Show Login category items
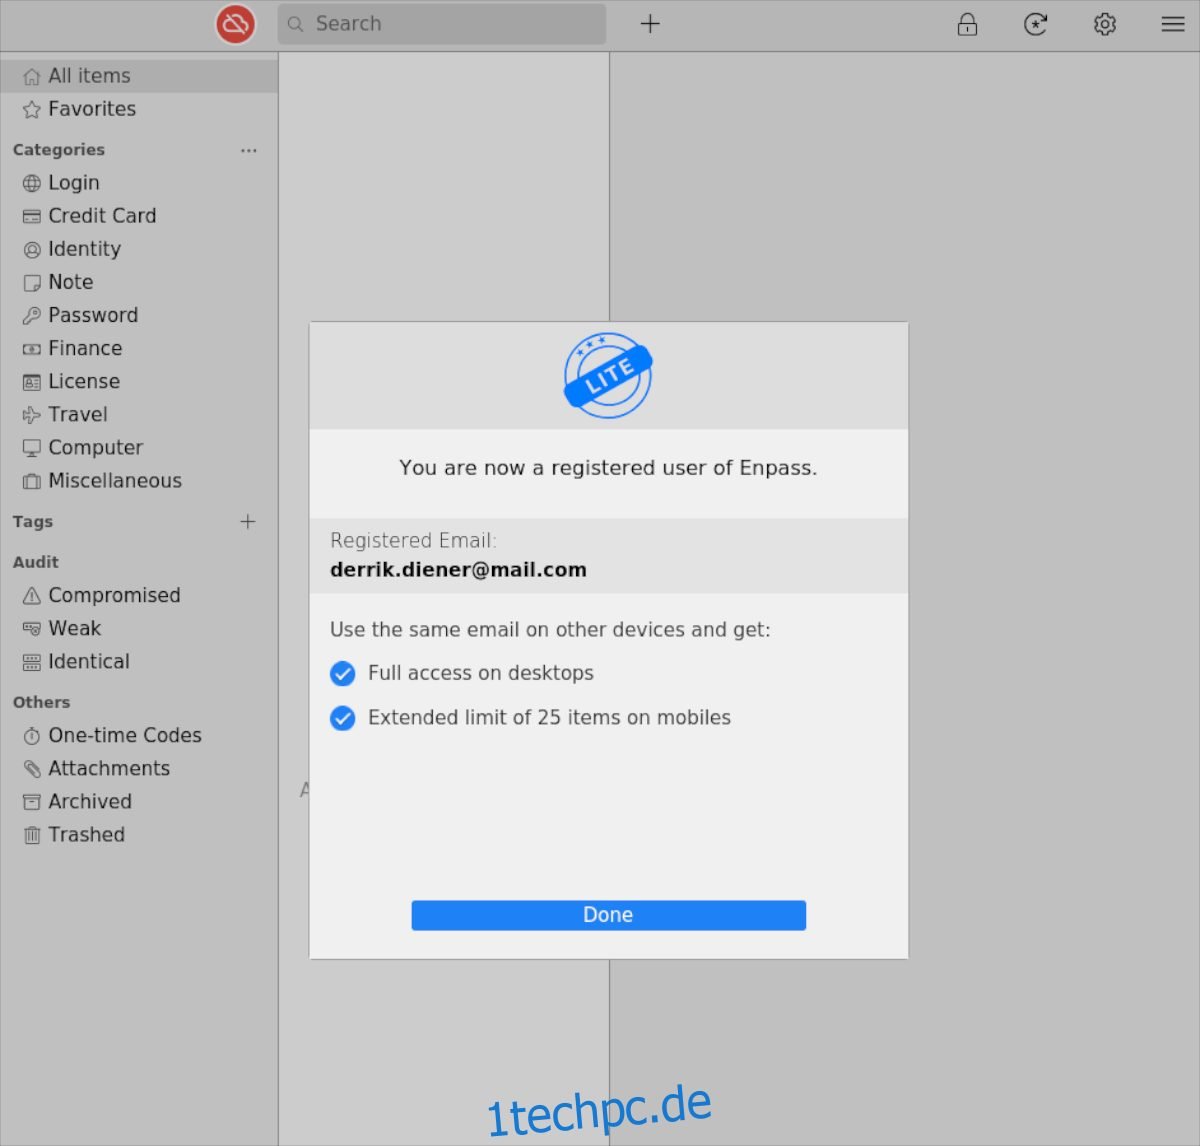This screenshot has width=1200, height=1146. coord(139,183)
